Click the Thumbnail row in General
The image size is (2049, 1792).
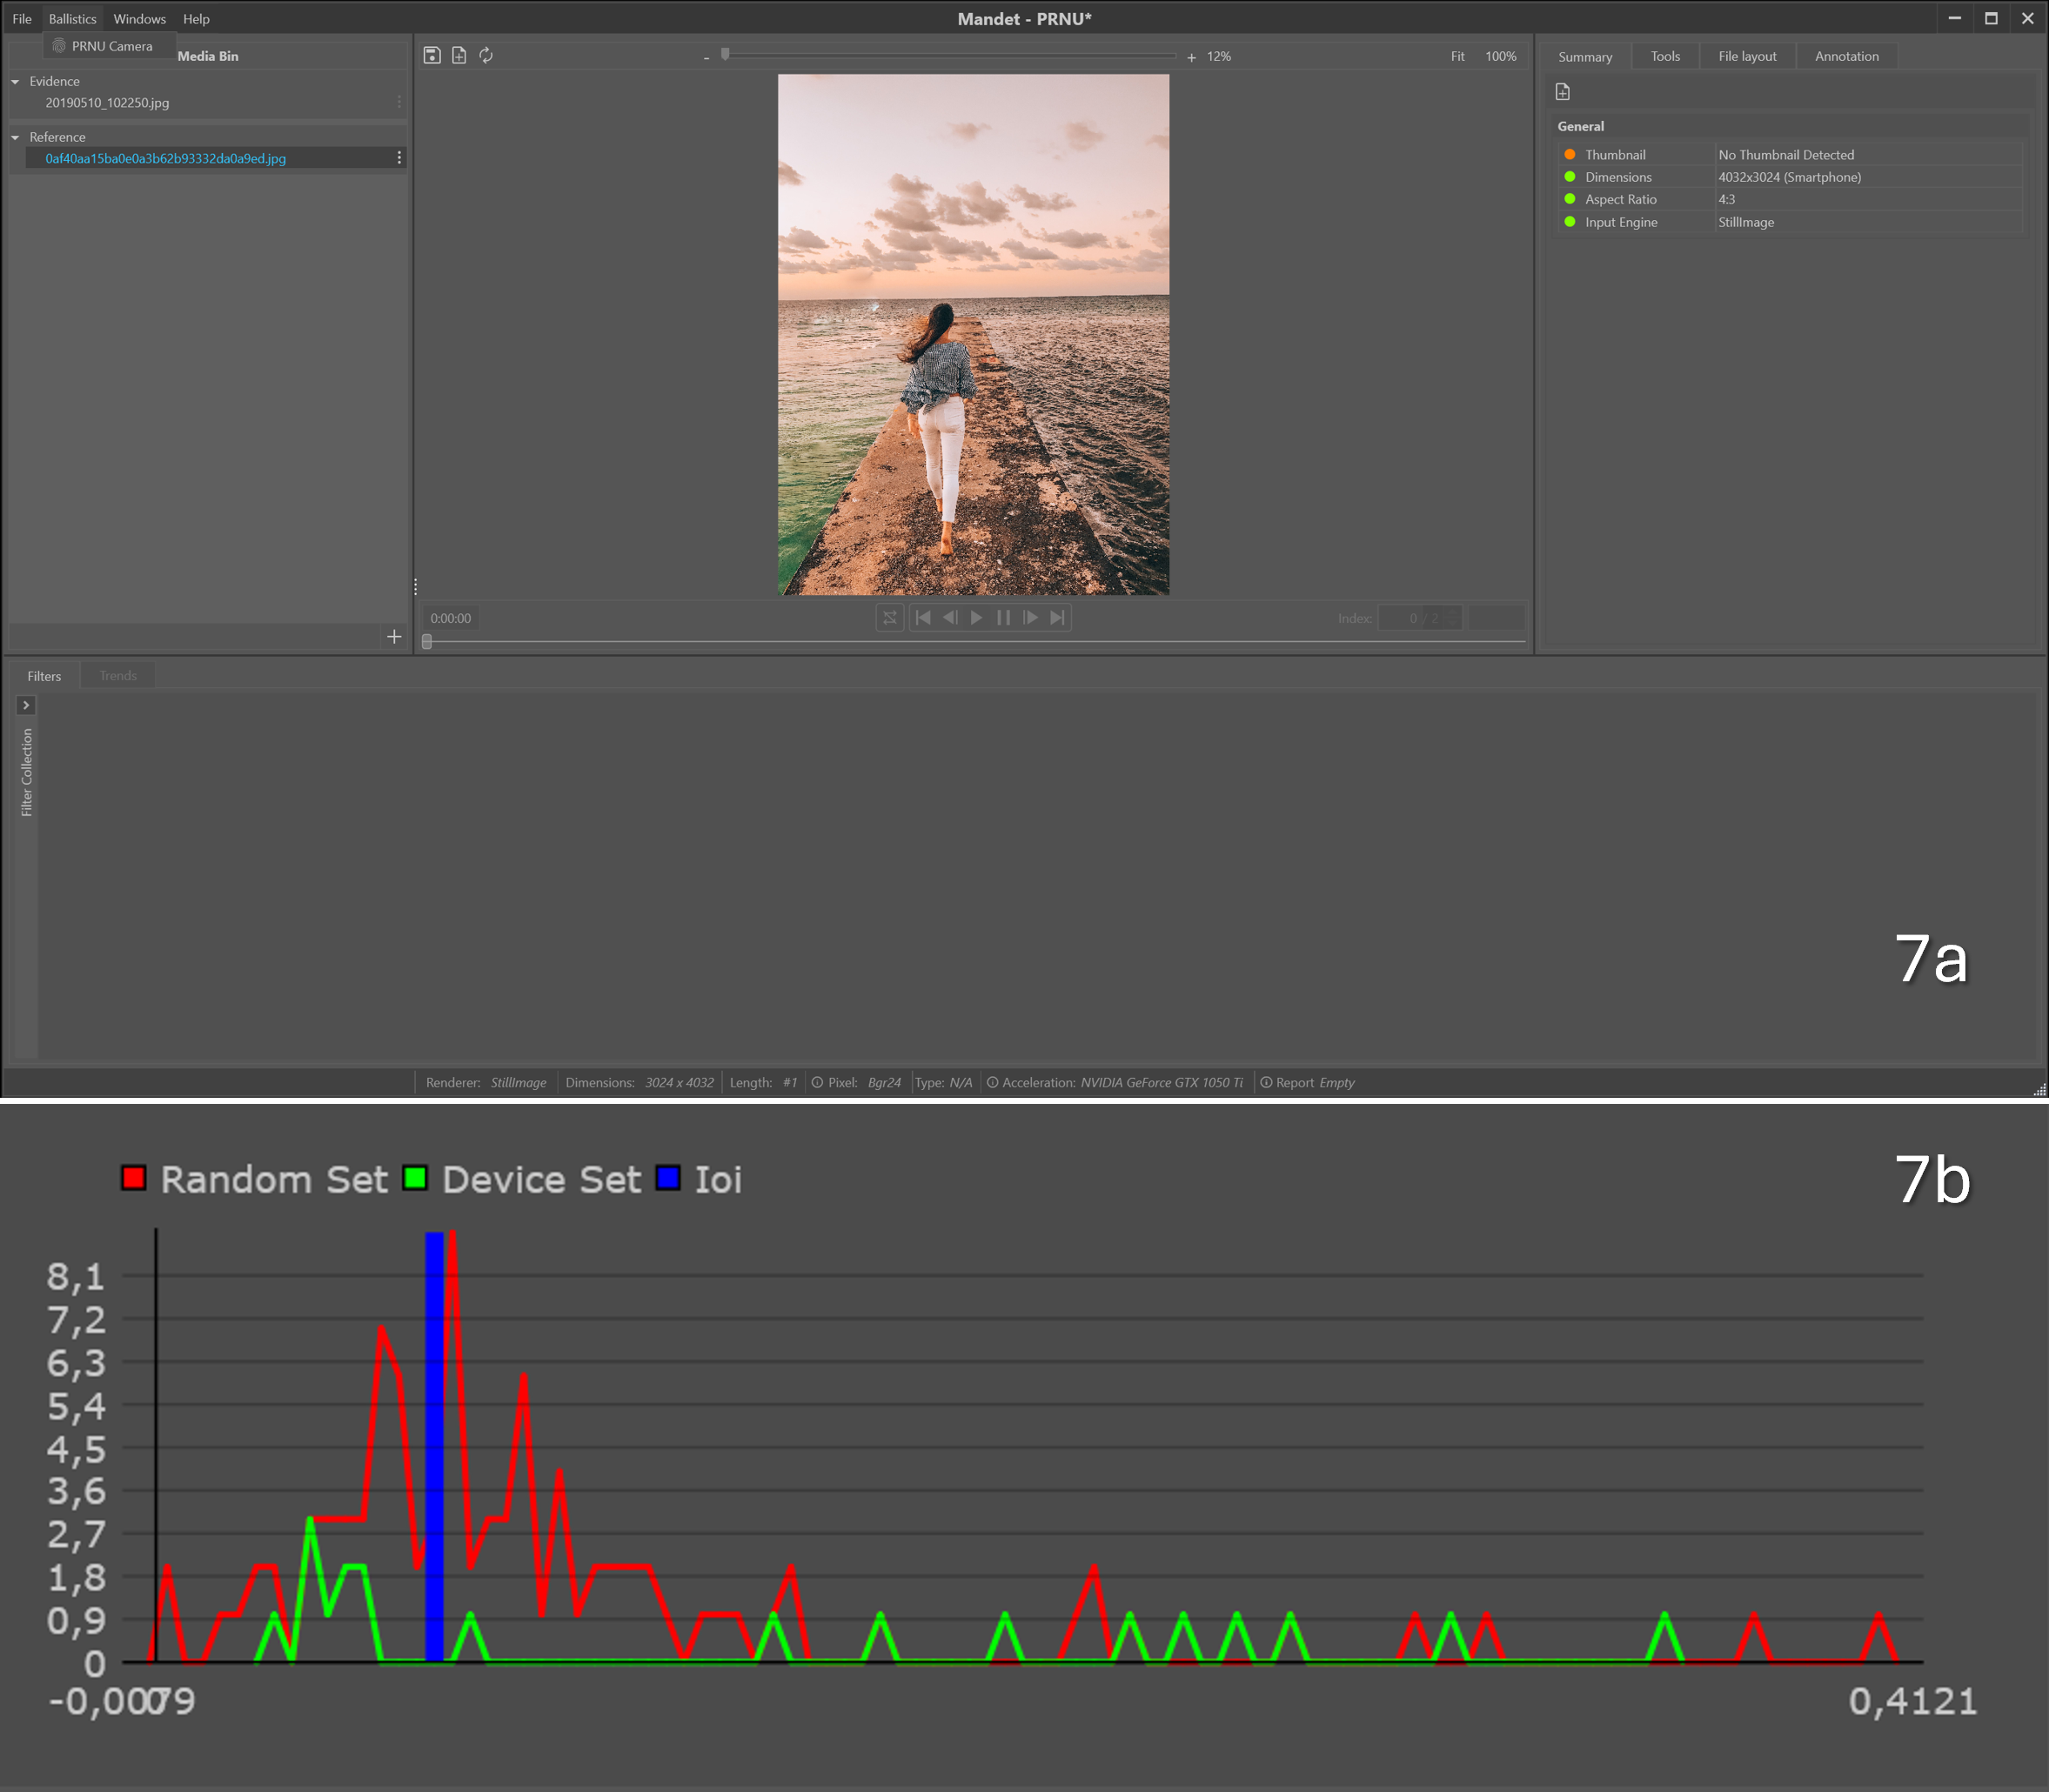click(x=1790, y=155)
